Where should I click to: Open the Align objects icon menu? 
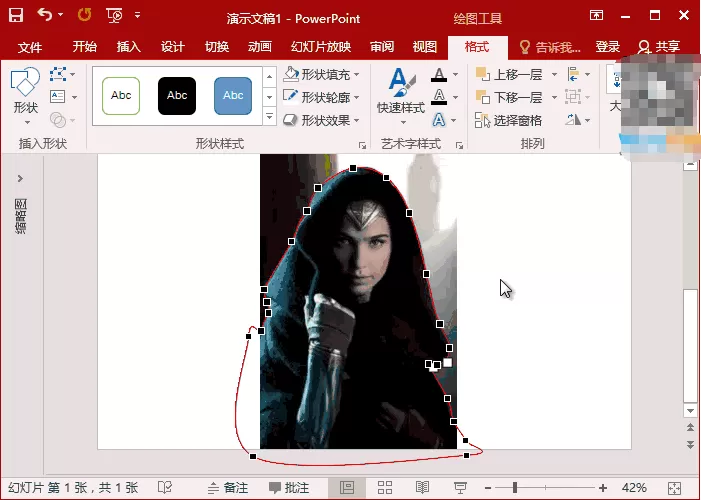578,74
